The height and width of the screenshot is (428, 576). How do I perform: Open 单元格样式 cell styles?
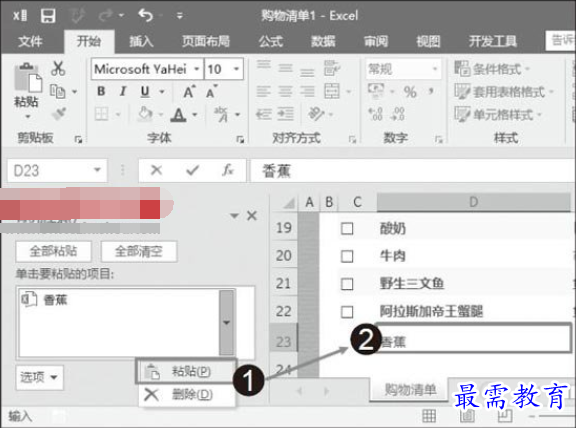(498, 115)
